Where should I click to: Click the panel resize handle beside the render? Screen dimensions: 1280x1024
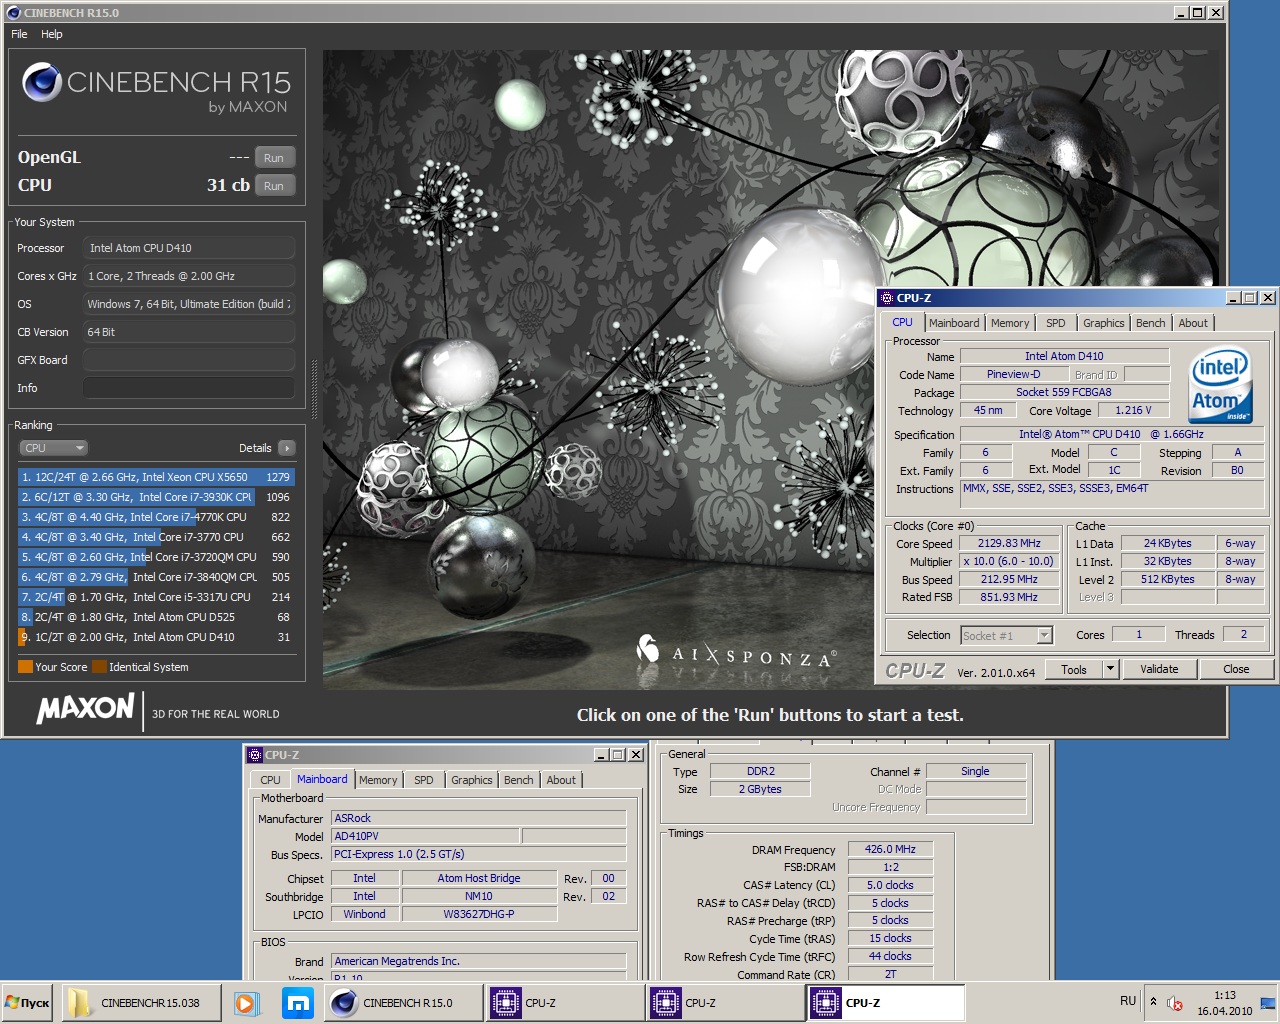[x=315, y=390]
